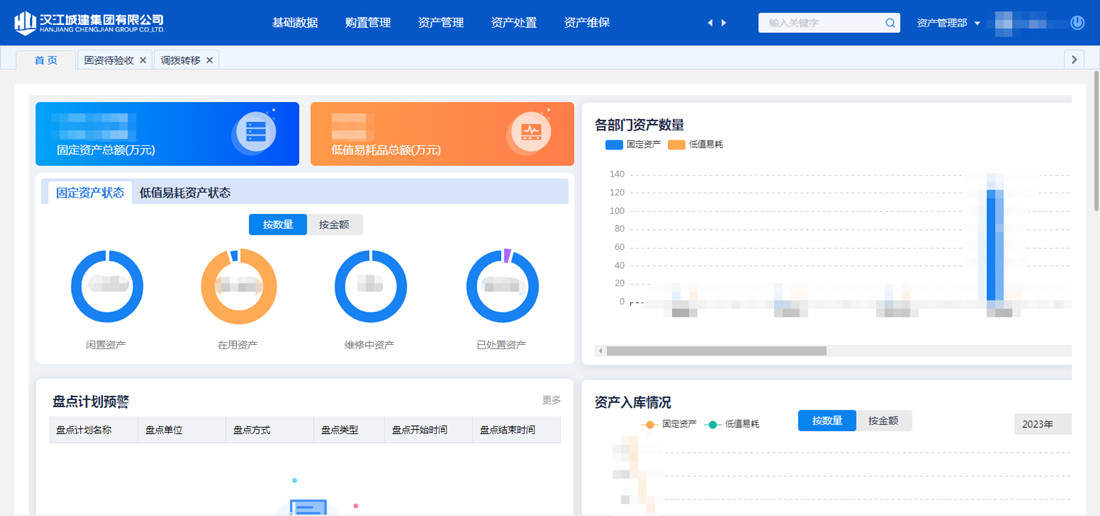Select 按金额 in 资产入库情况 panel
The image size is (1100, 516).
(x=883, y=421)
